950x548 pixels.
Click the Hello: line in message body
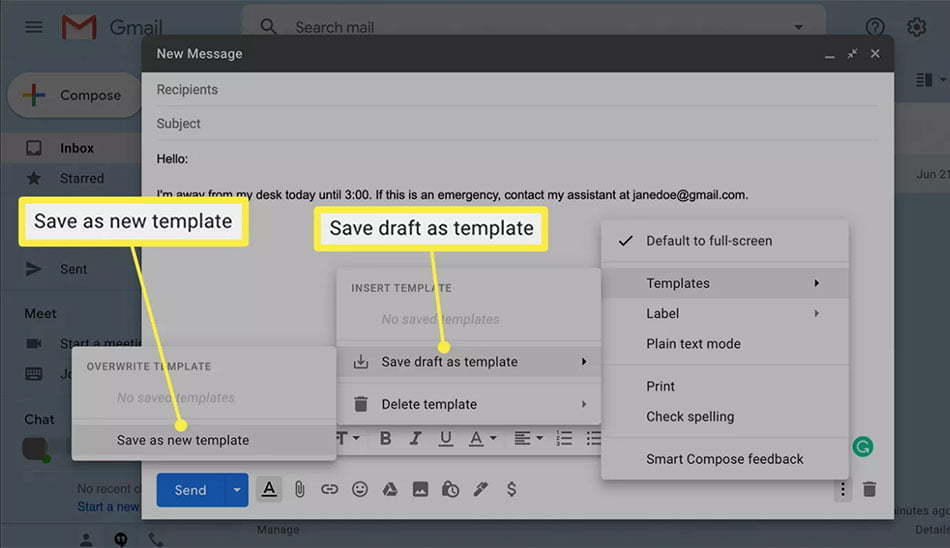point(172,159)
